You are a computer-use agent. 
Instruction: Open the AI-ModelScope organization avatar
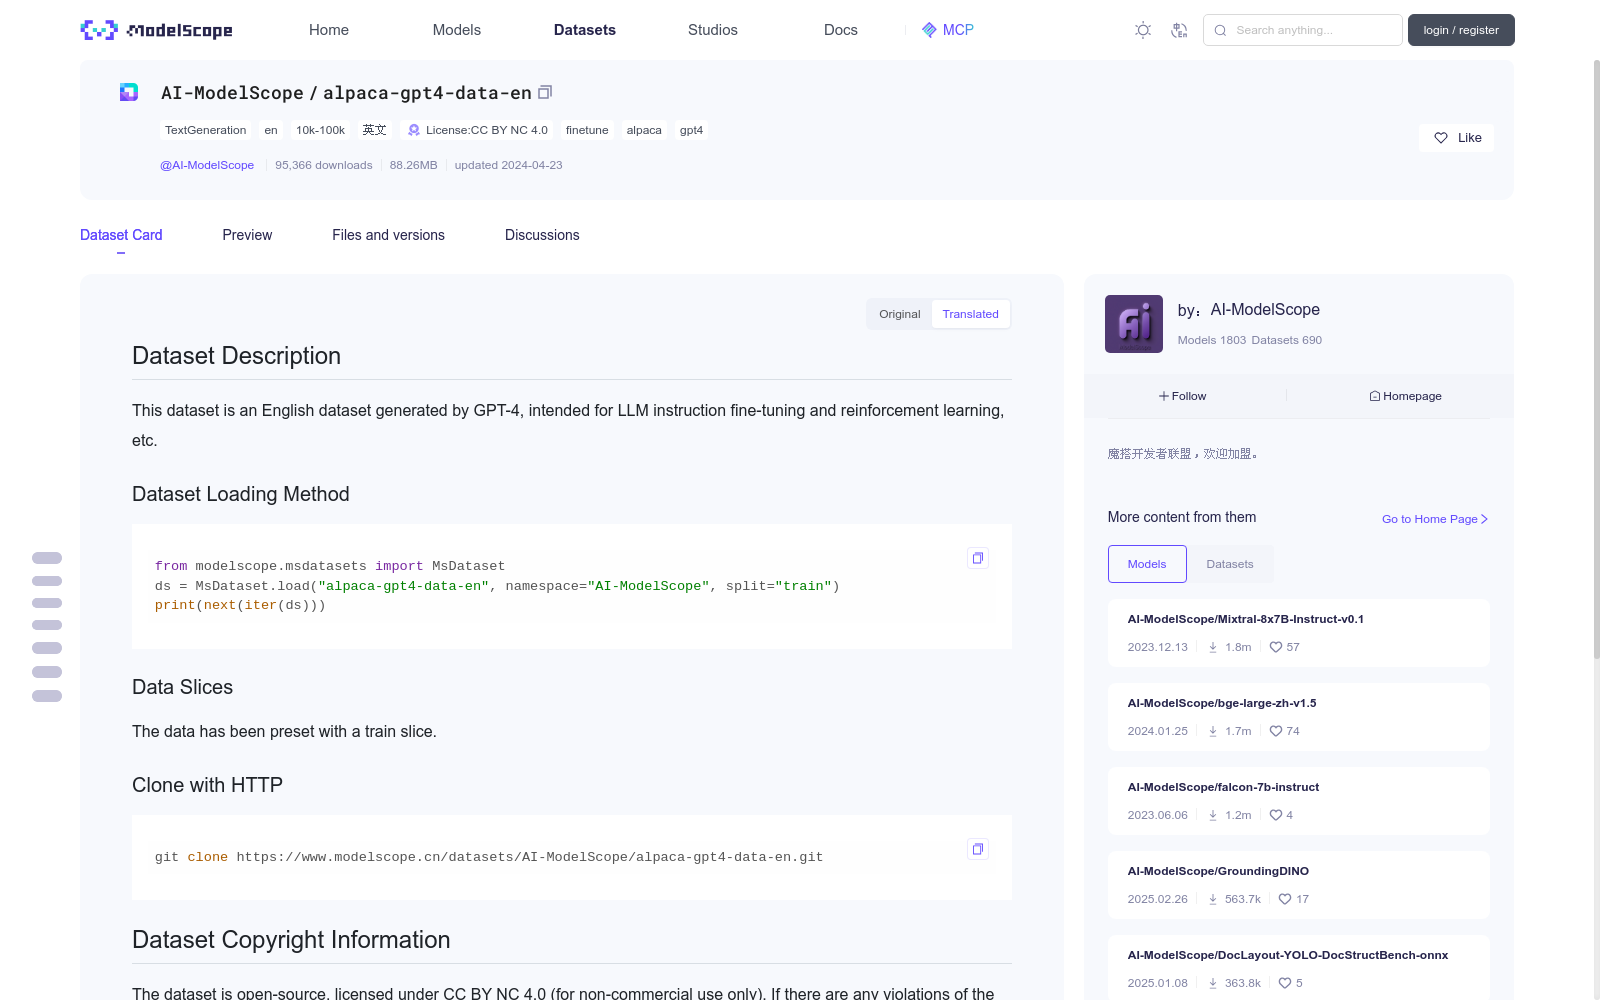1134,324
